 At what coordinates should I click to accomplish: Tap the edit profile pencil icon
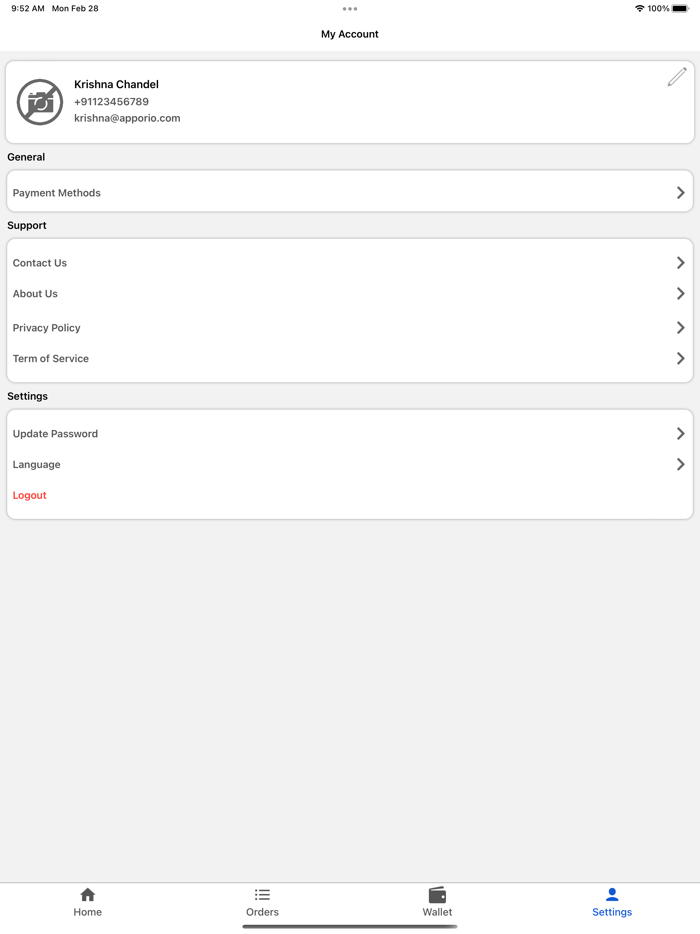click(x=677, y=77)
